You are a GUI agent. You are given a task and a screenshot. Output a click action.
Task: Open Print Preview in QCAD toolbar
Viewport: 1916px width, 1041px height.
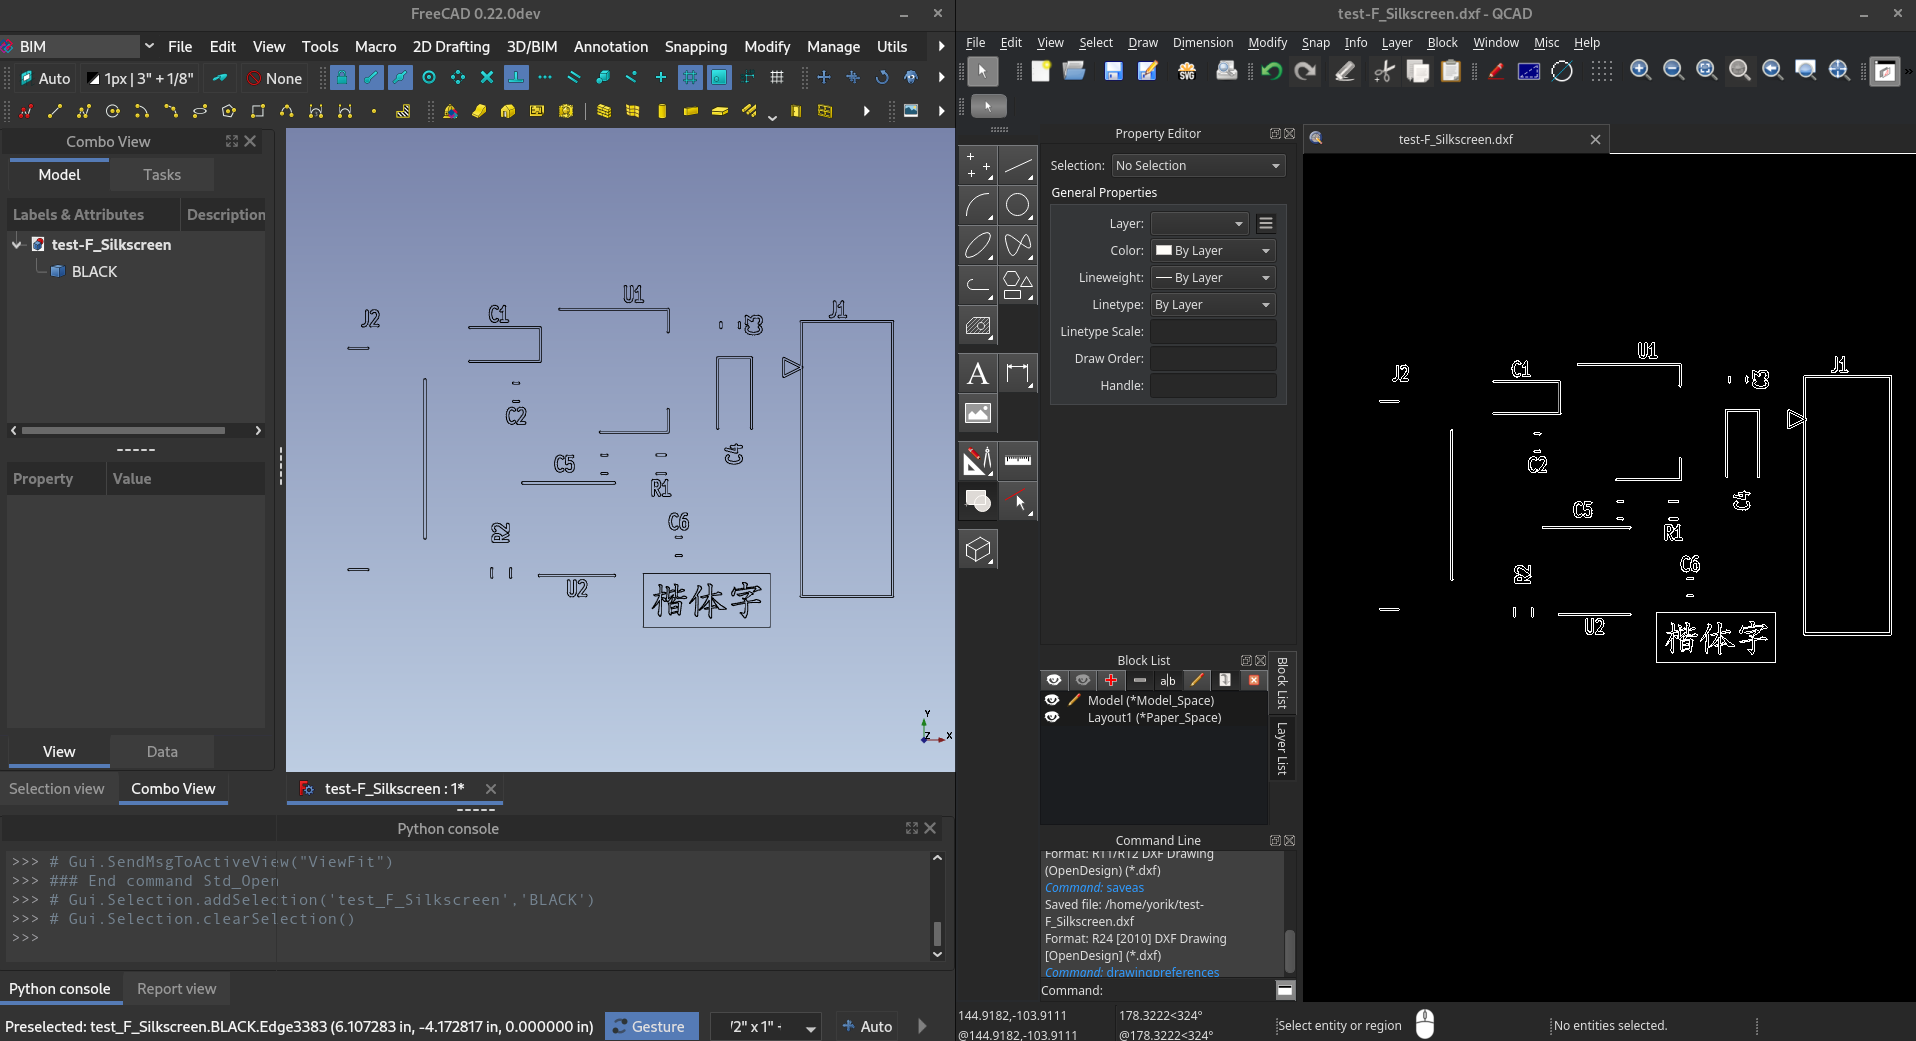(1226, 71)
